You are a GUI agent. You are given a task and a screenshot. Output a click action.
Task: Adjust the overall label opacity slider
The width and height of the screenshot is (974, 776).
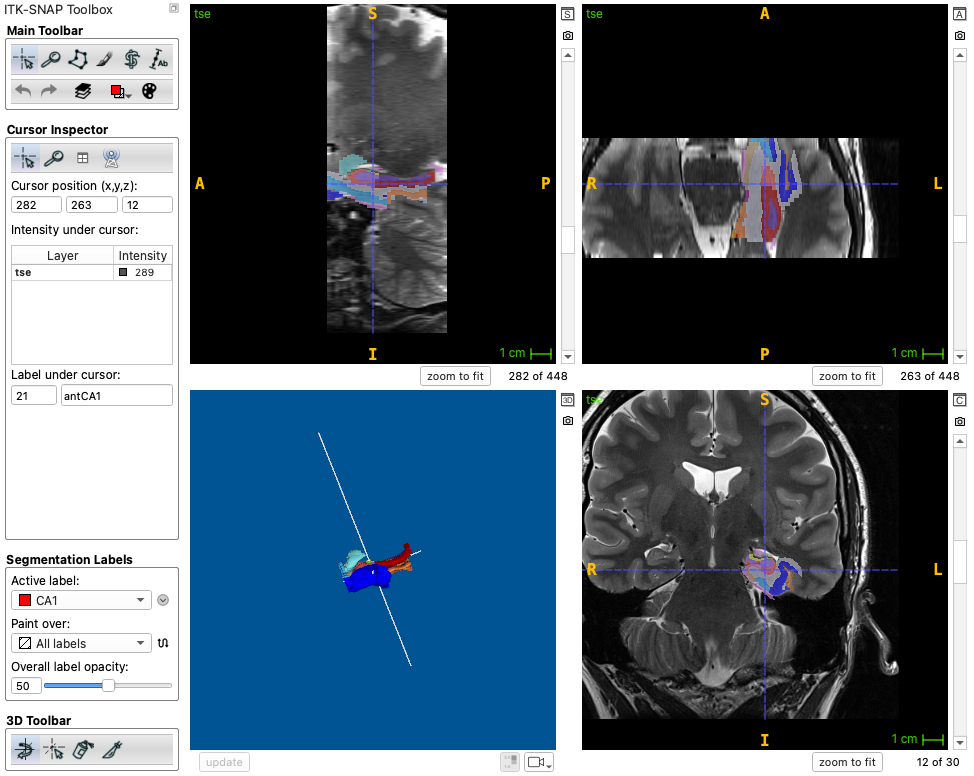pos(108,685)
